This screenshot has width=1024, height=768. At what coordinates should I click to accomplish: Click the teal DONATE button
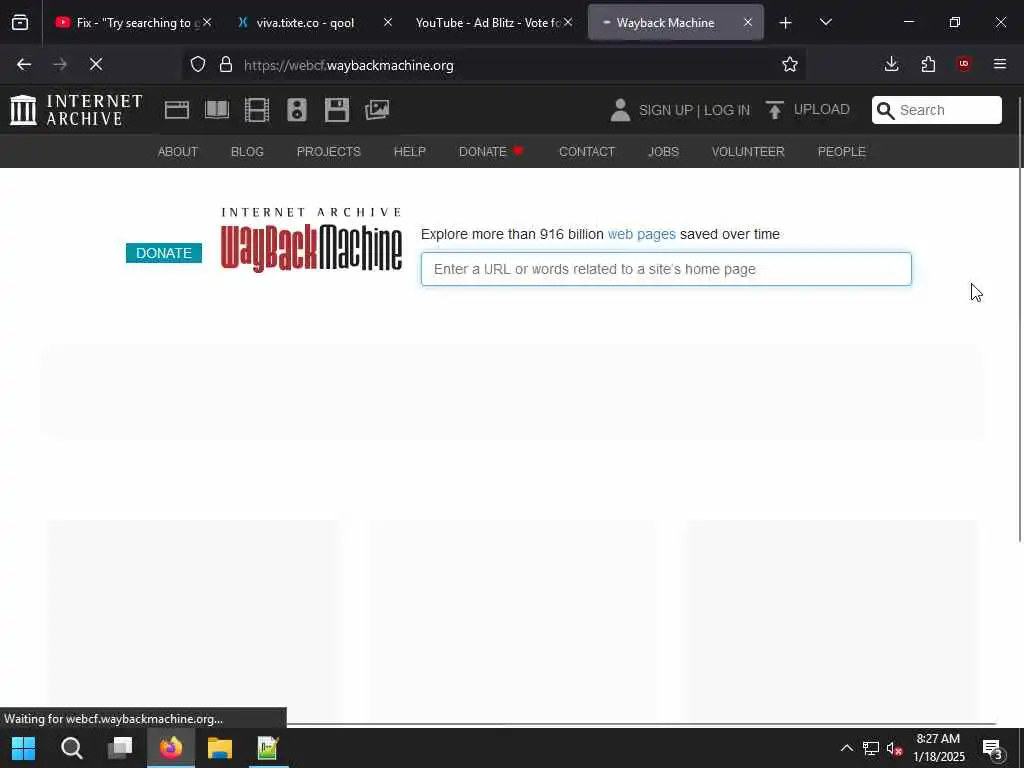164,253
